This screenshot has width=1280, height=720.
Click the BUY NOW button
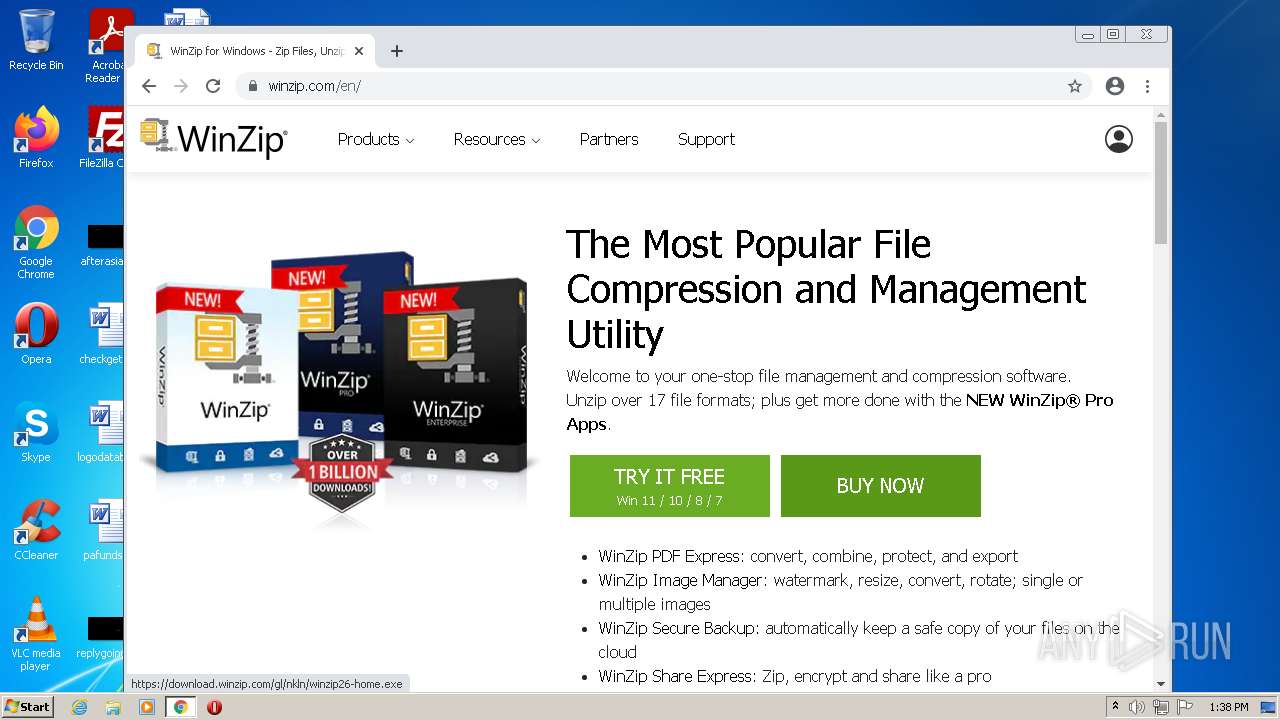point(881,486)
